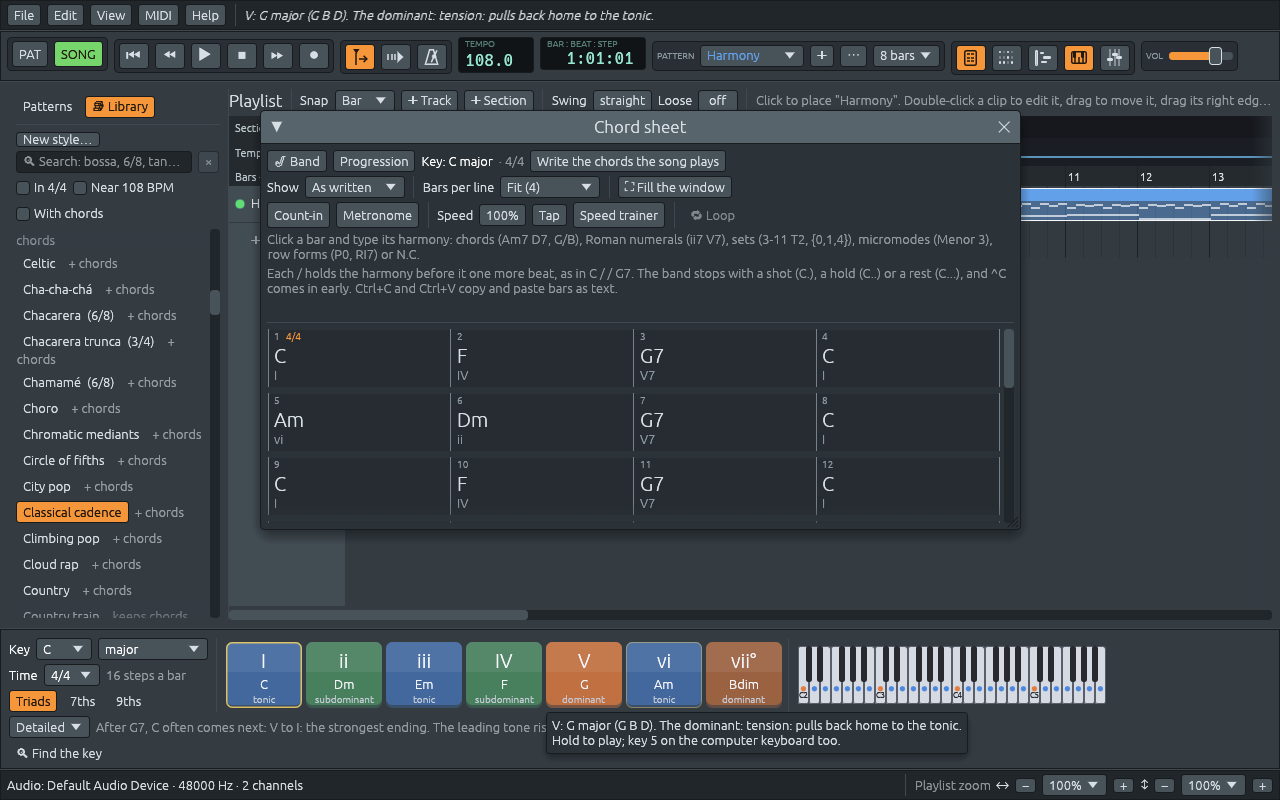Click the Progression button
This screenshot has width=1280, height=800.
(x=374, y=161)
